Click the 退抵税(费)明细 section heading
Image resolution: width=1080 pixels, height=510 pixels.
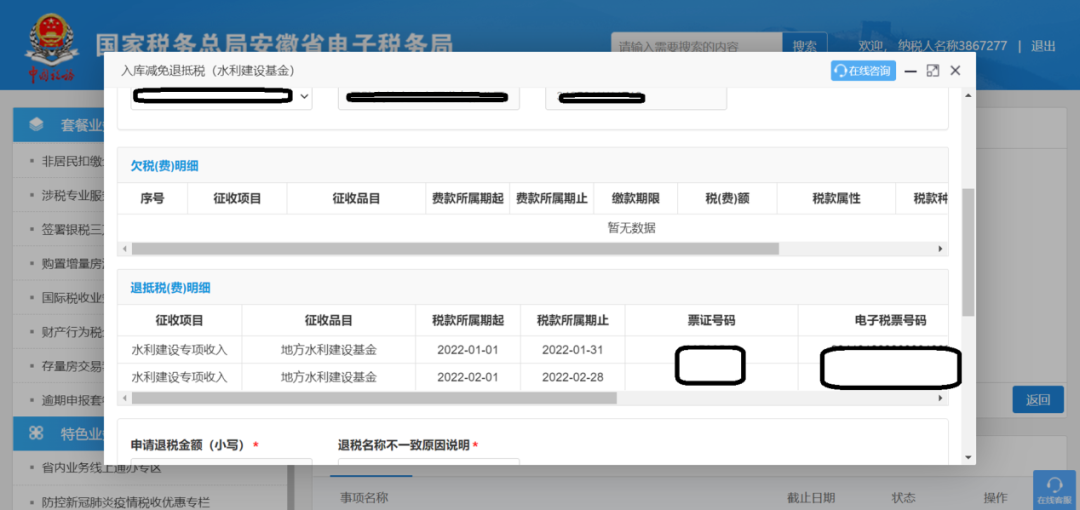tap(171, 288)
